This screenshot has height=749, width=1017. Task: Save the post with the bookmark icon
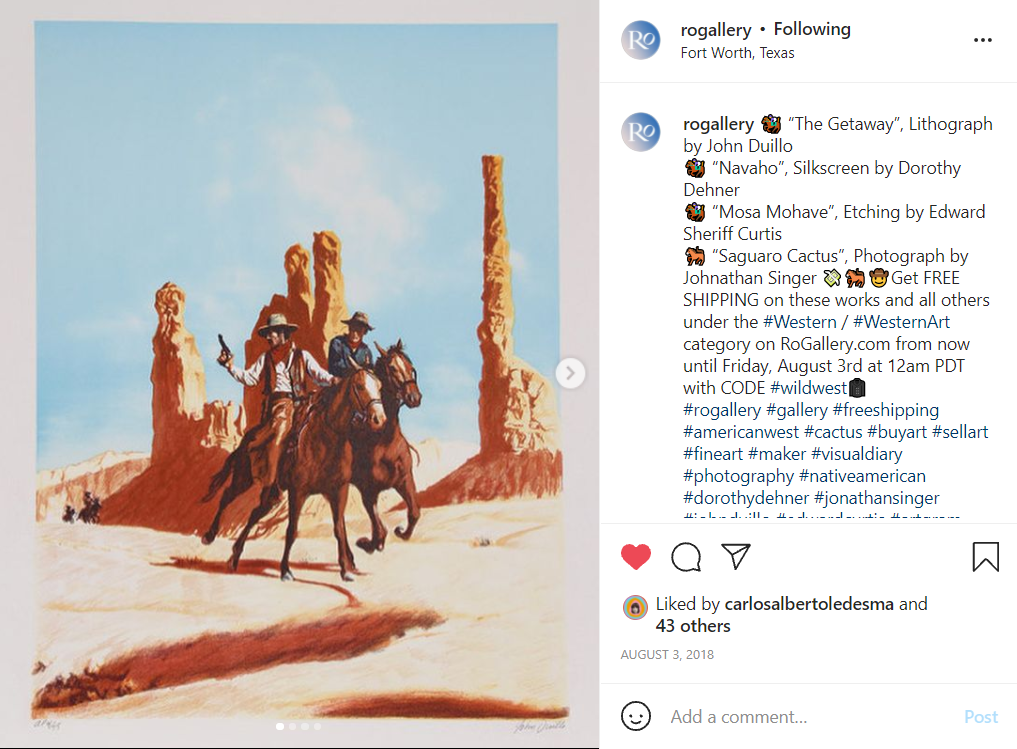[985, 557]
